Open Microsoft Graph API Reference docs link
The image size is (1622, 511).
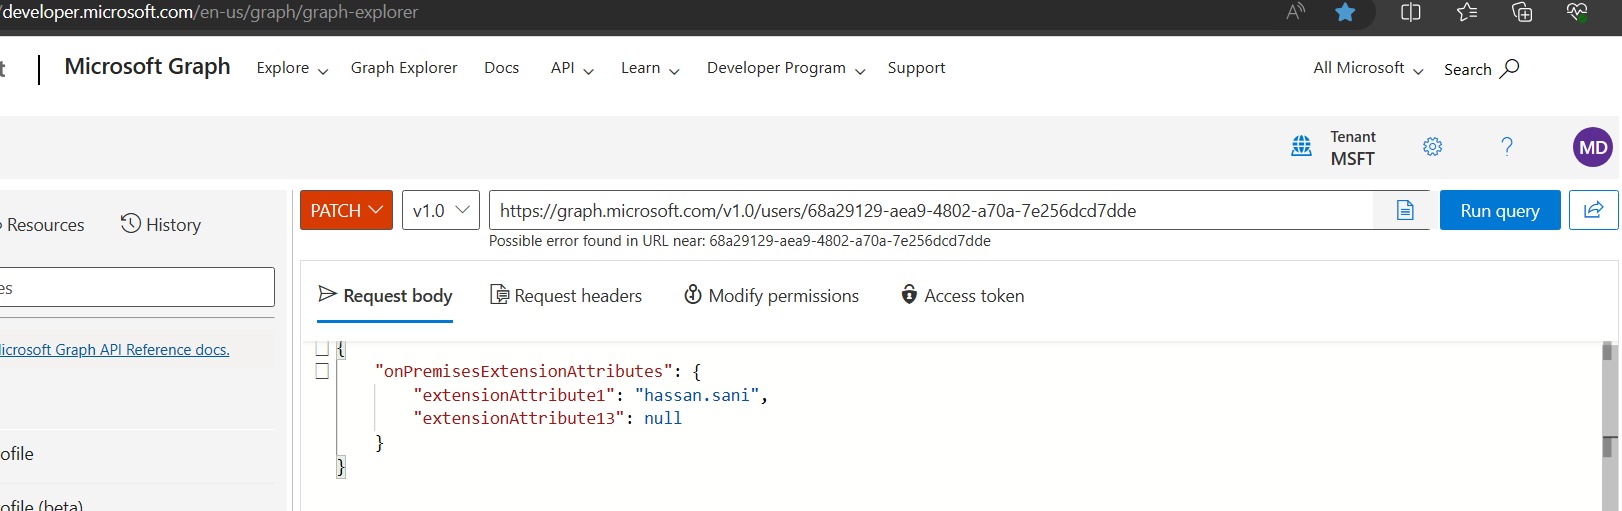(x=114, y=349)
